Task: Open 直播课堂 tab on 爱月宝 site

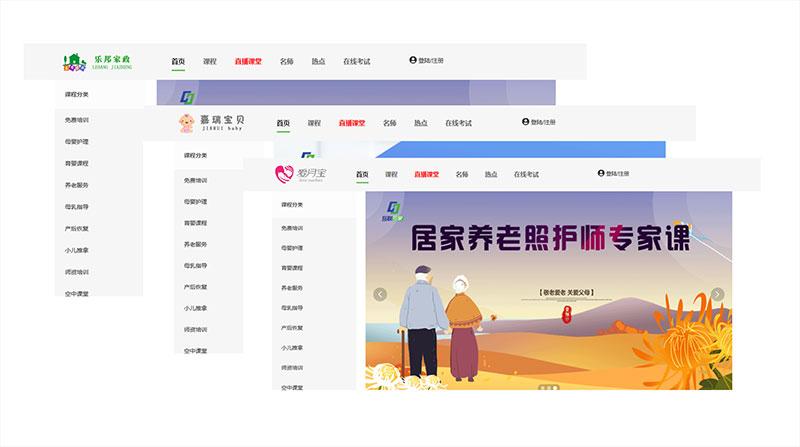Action: point(429,174)
